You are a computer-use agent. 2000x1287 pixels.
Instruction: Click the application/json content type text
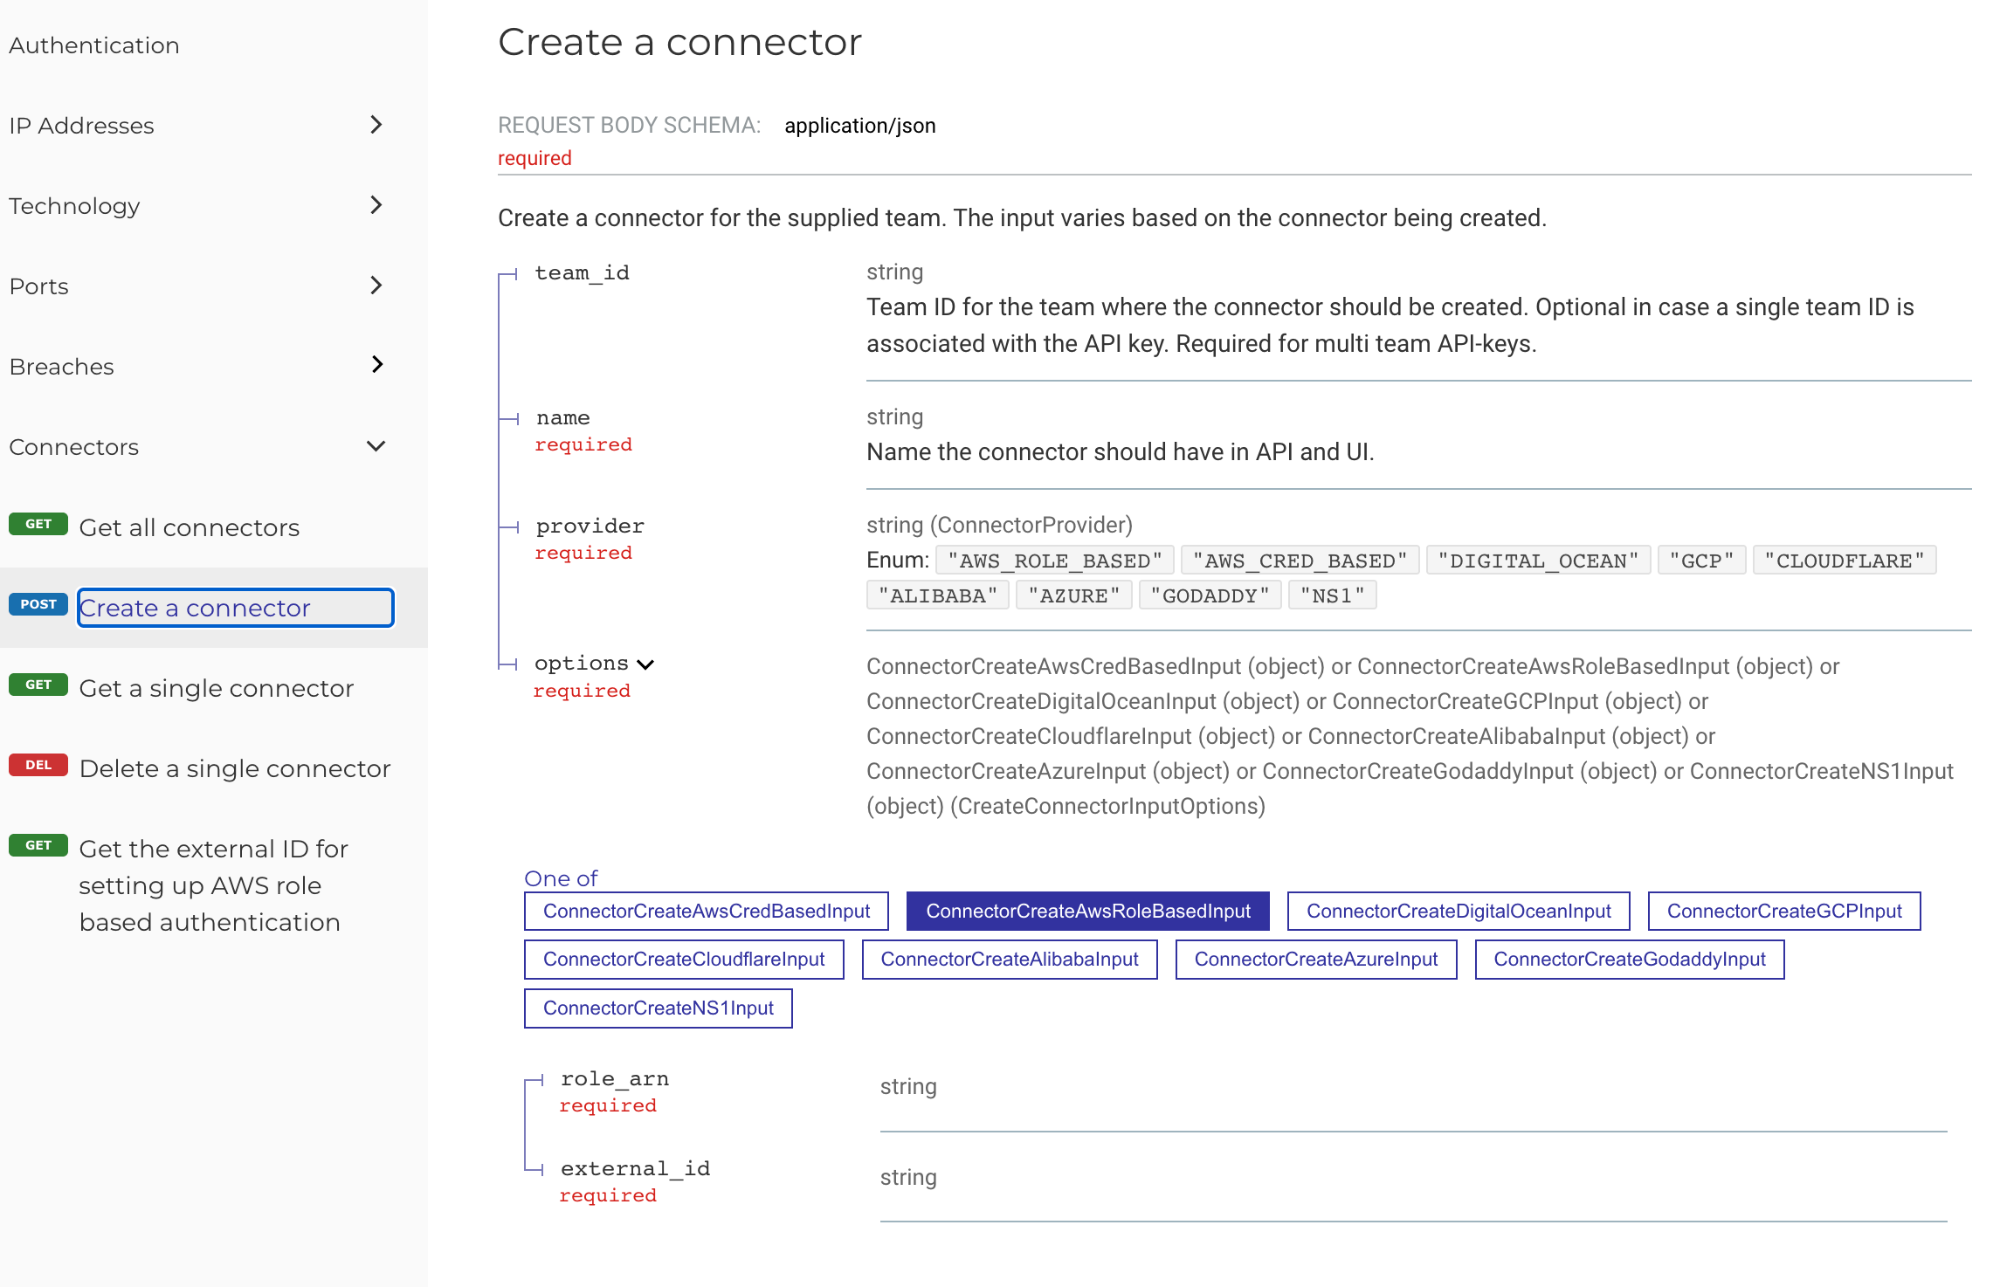point(860,126)
